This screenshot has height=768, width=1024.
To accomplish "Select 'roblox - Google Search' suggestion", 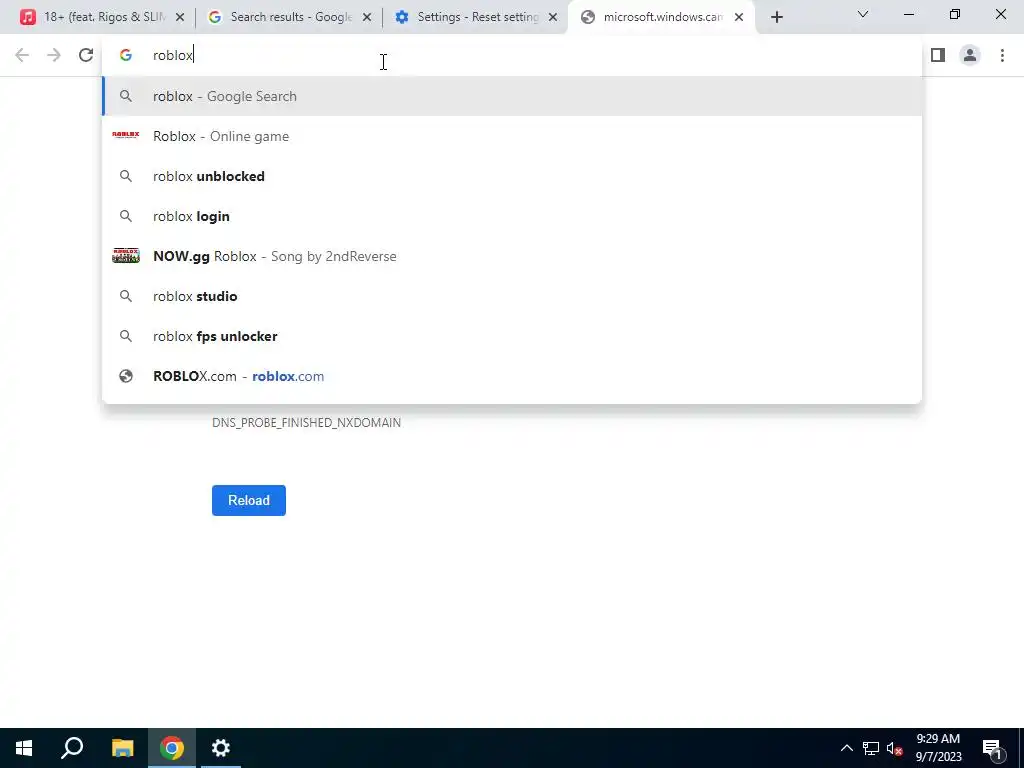I will point(512,96).
